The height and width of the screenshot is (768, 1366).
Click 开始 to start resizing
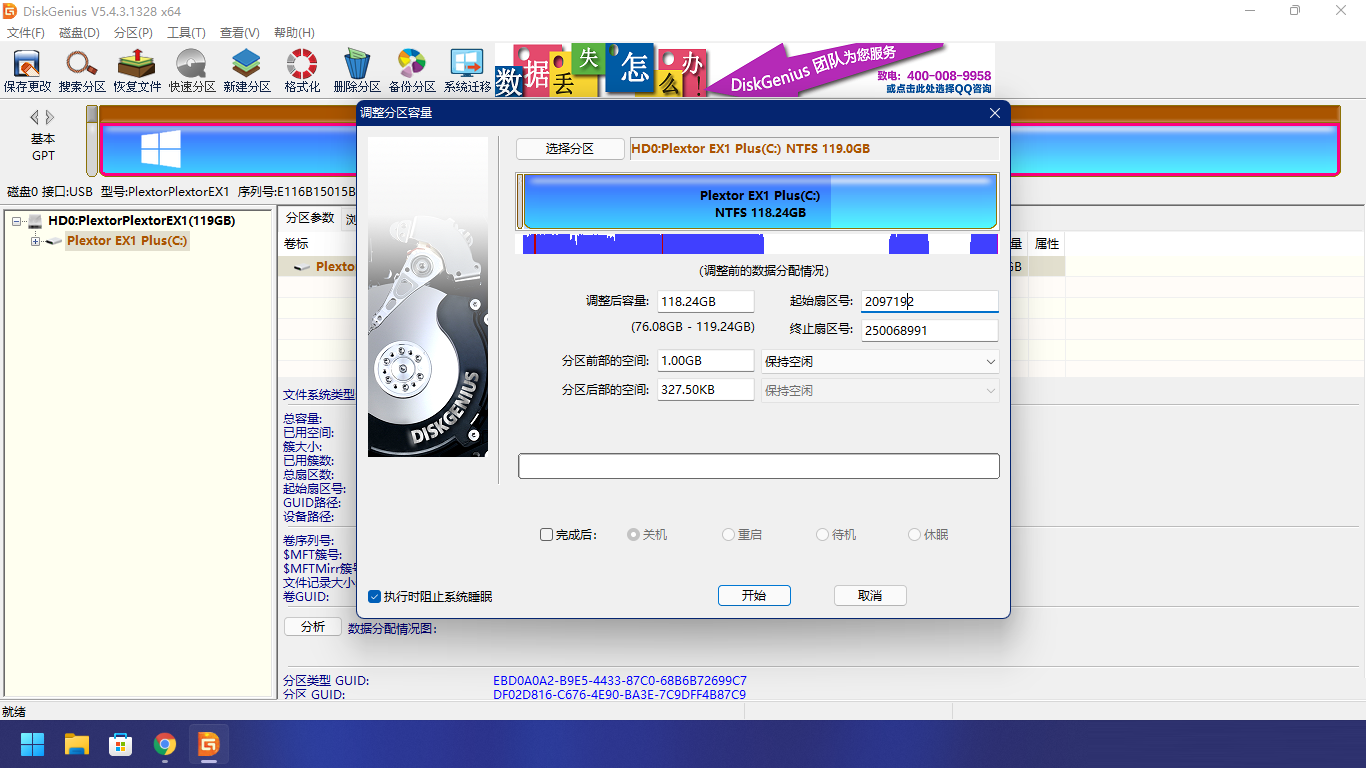754,595
